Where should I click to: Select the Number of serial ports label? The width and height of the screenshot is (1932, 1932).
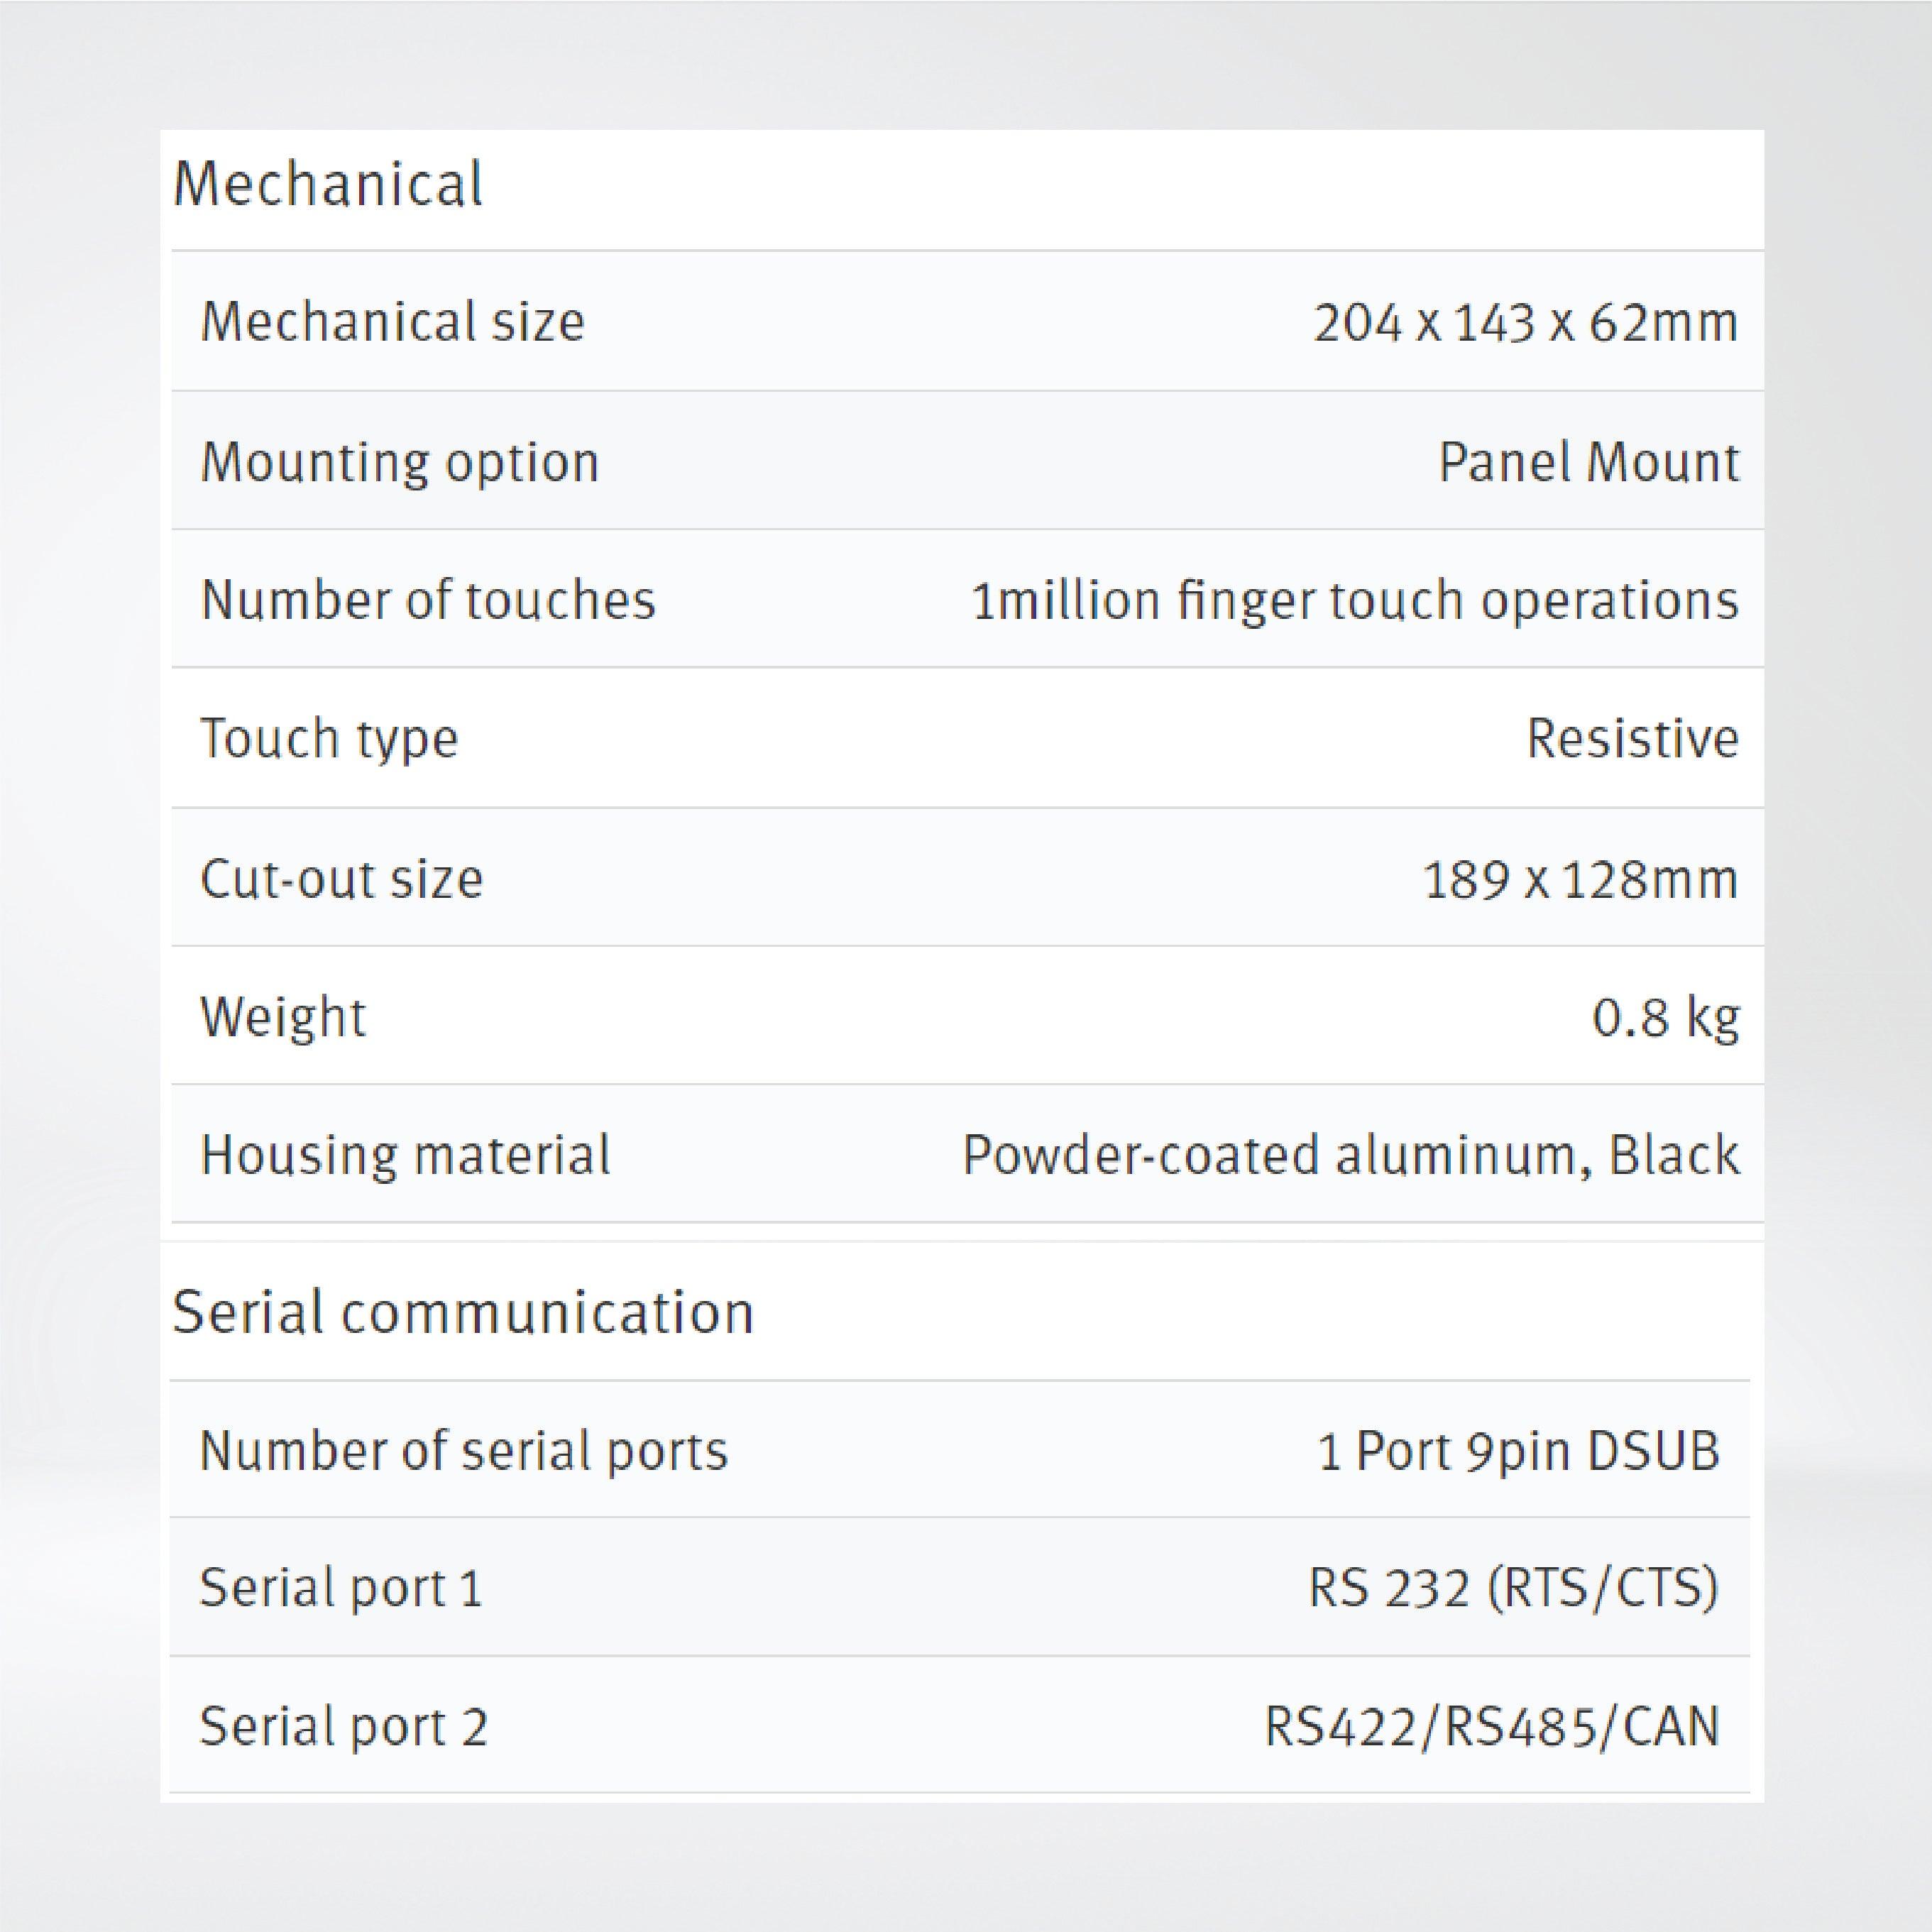(x=464, y=1450)
